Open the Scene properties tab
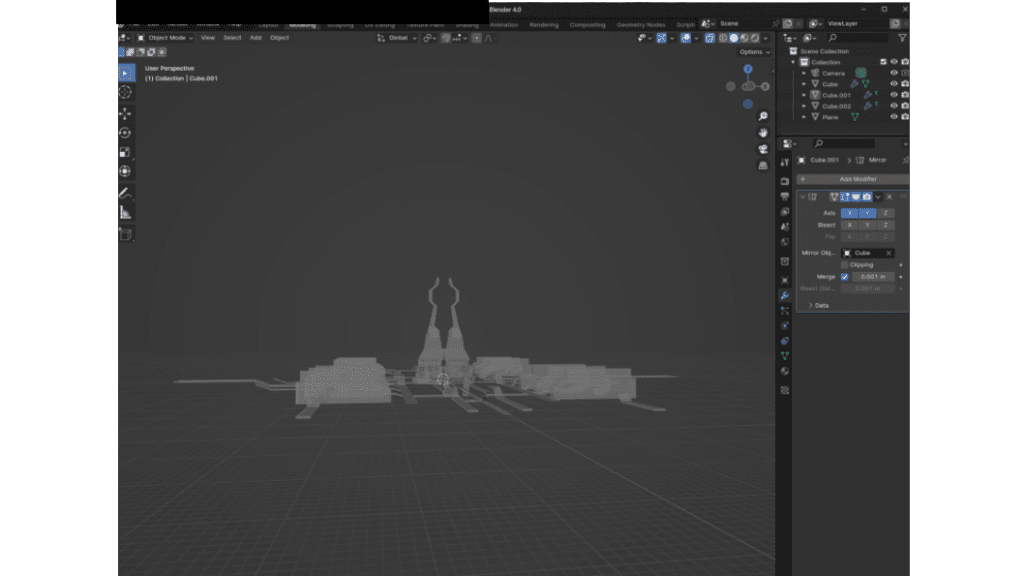The width and height of the screenshot is (1024, 576). click(x=785, y=227)
